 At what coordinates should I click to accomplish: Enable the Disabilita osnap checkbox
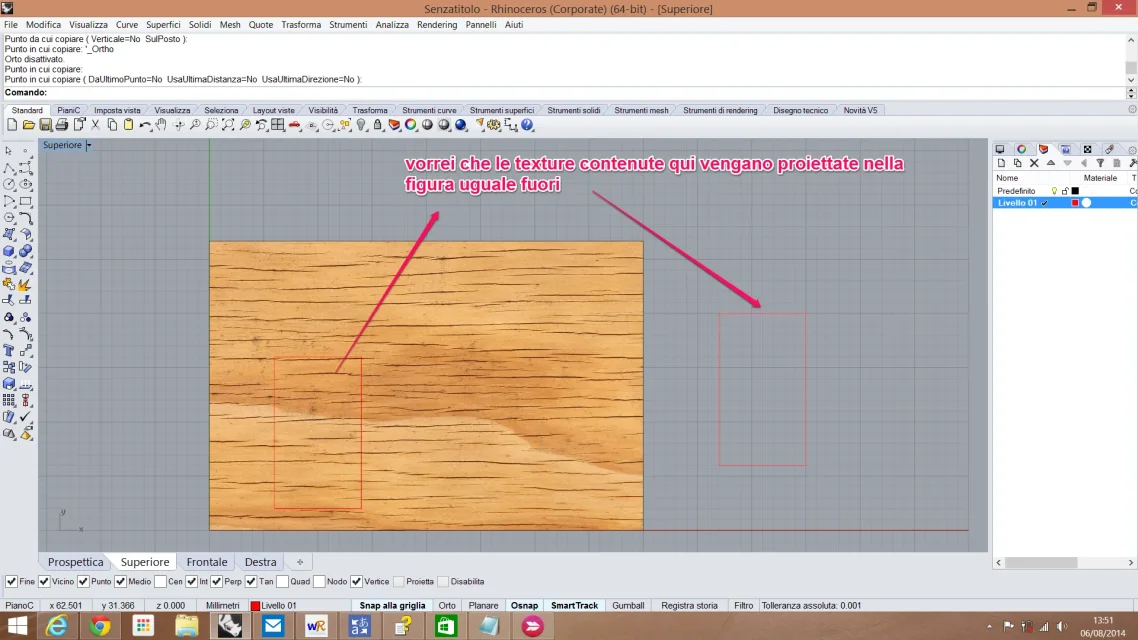[443, 581]
